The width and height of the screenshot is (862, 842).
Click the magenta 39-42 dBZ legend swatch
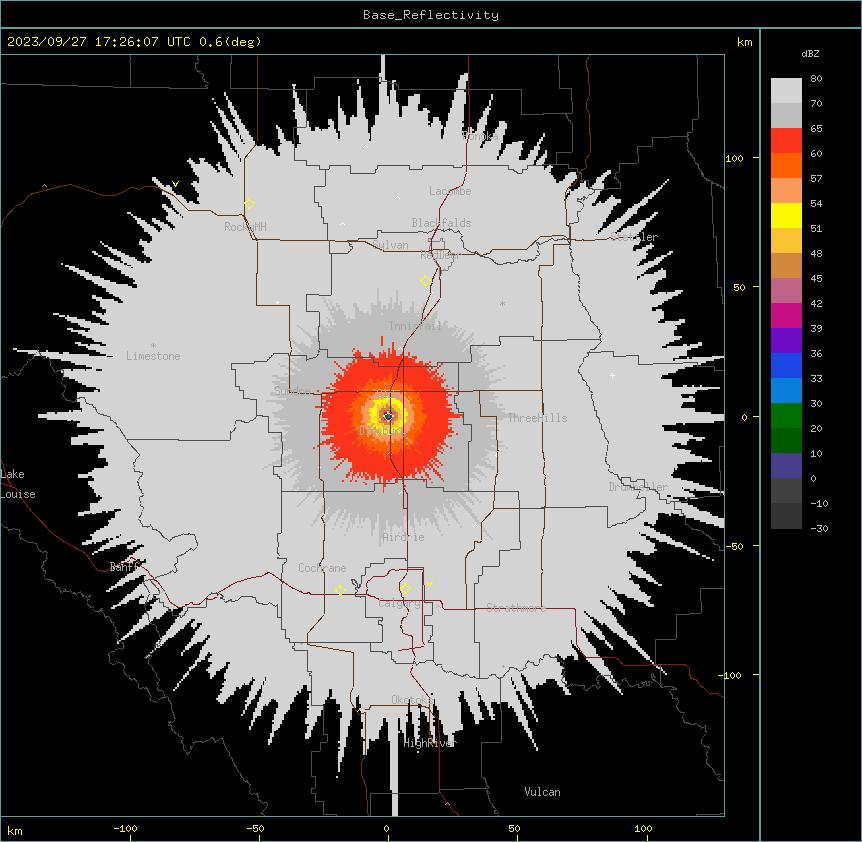pos(786,315)
